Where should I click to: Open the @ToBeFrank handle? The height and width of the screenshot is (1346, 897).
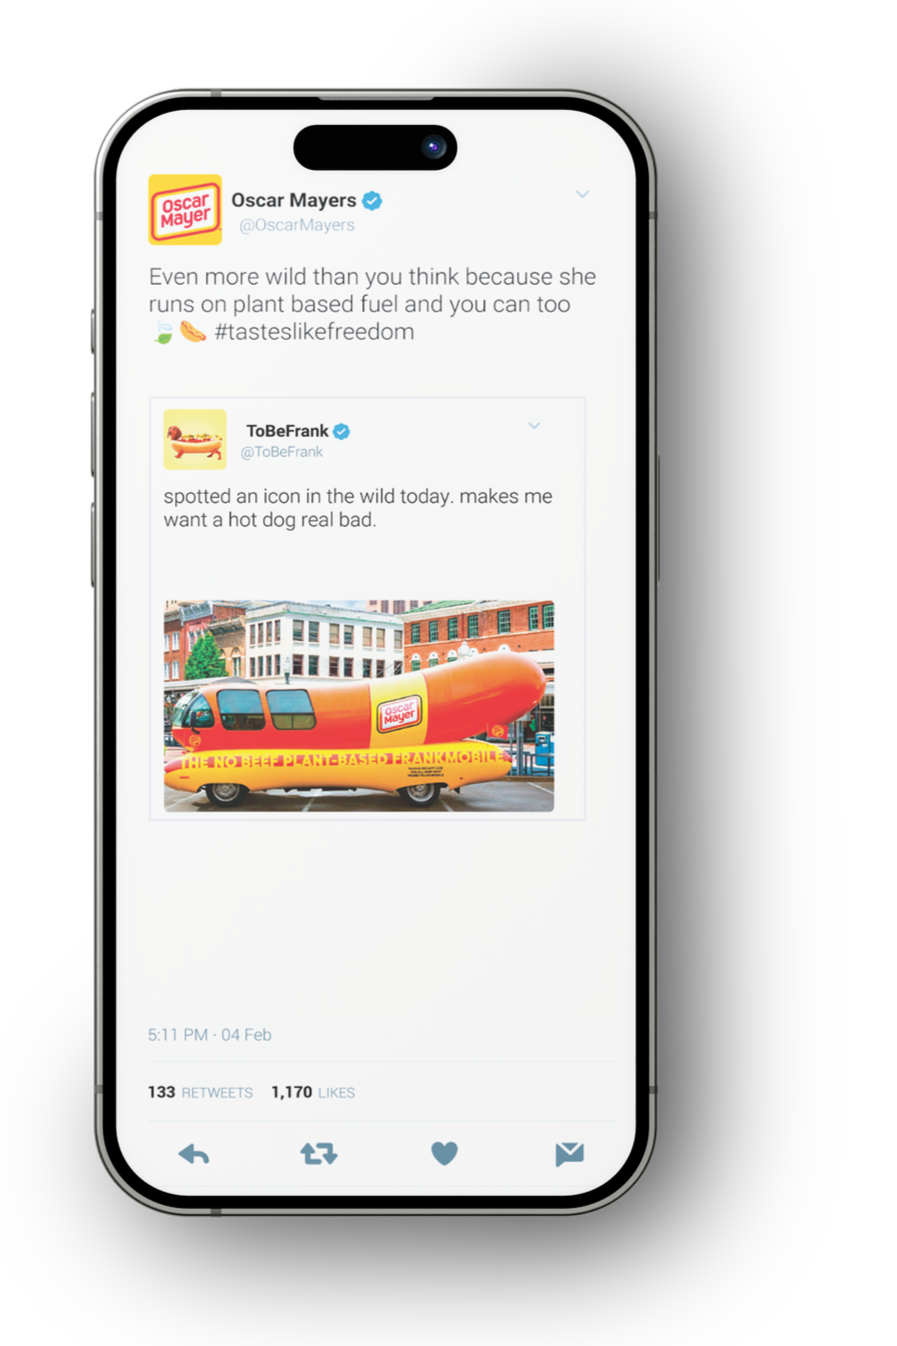pyautogui.click(x=282, y=452)
